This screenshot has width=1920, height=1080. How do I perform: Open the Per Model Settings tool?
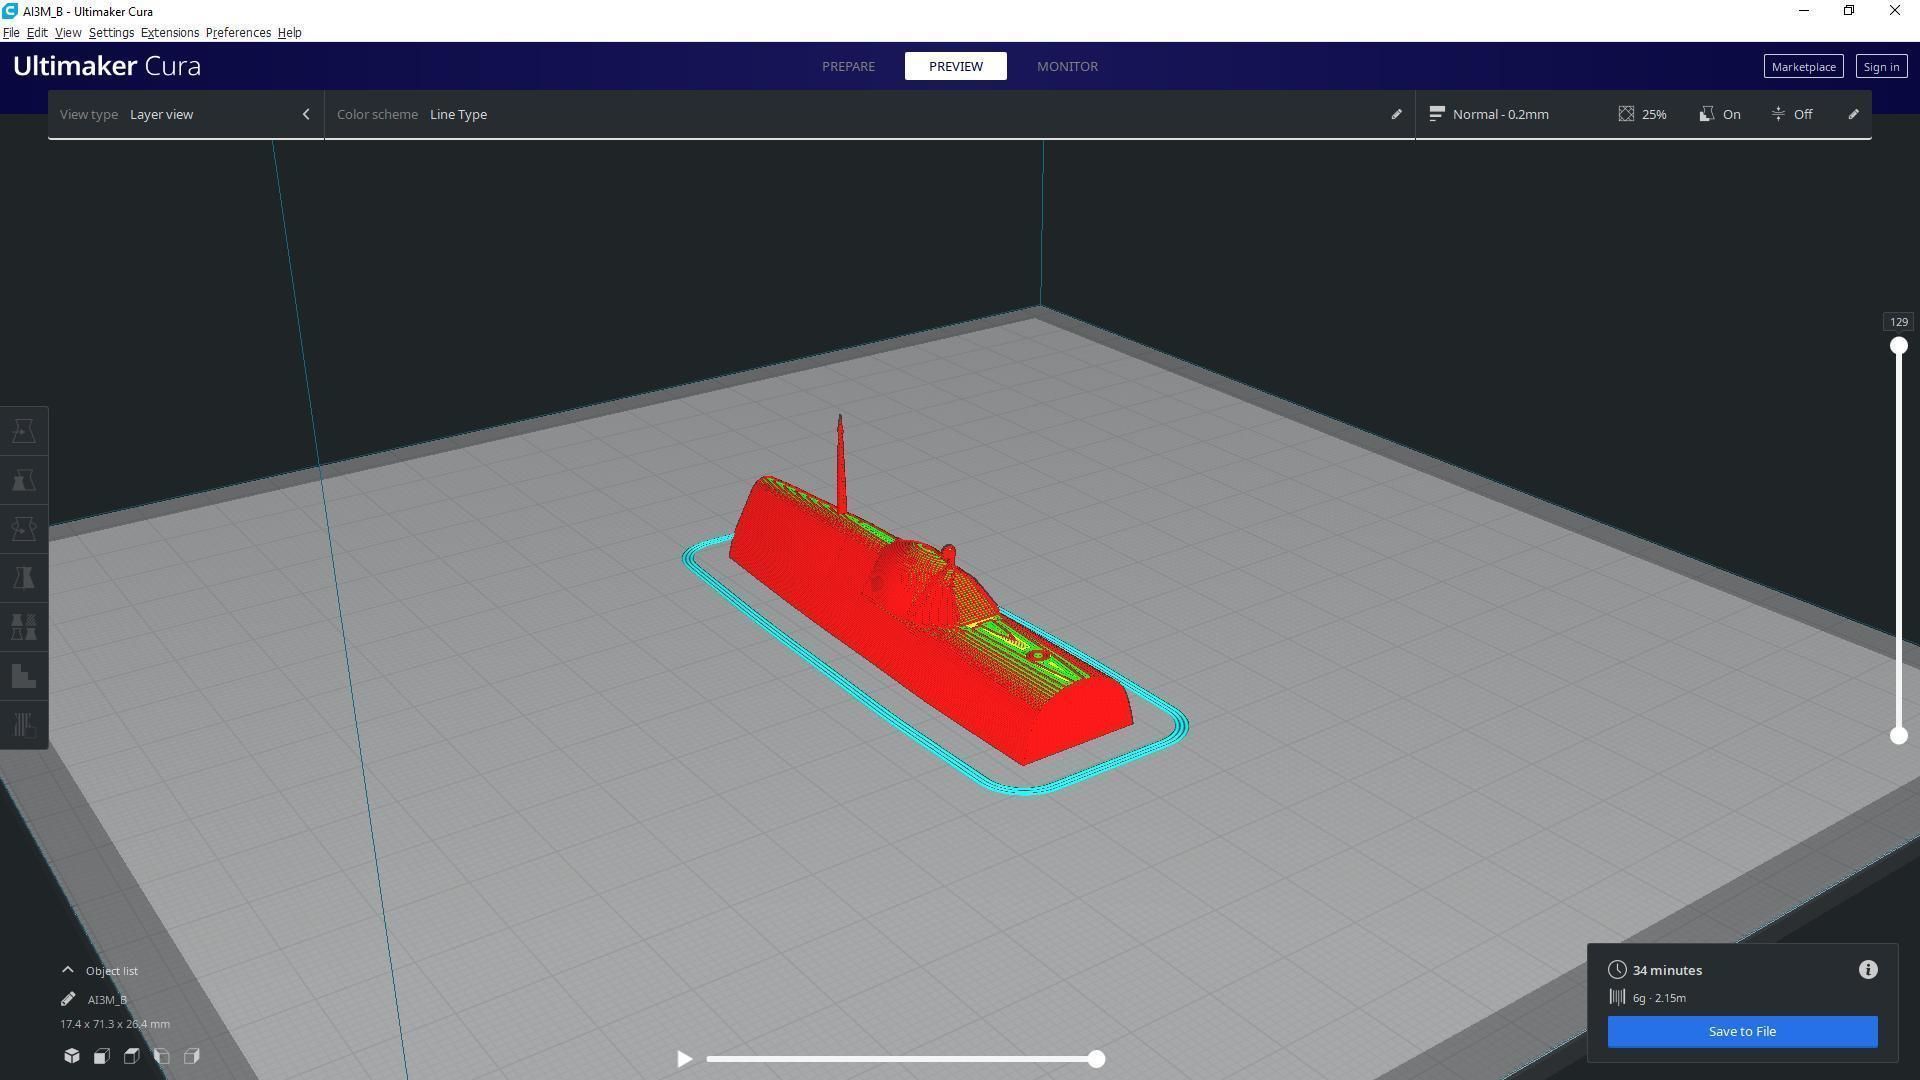pyautogui.click(x=24, y=627)
